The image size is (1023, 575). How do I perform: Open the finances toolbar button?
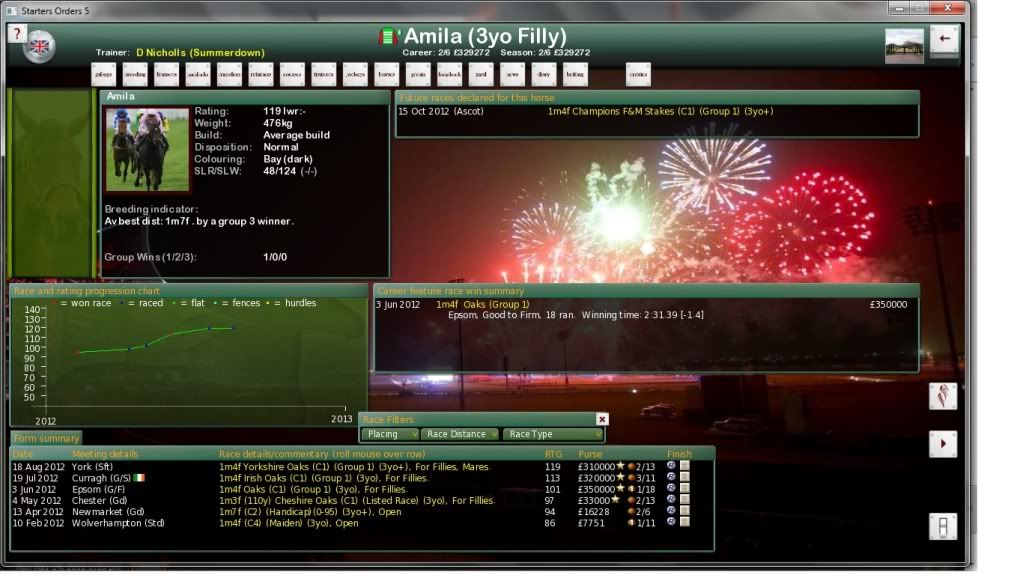166,74
